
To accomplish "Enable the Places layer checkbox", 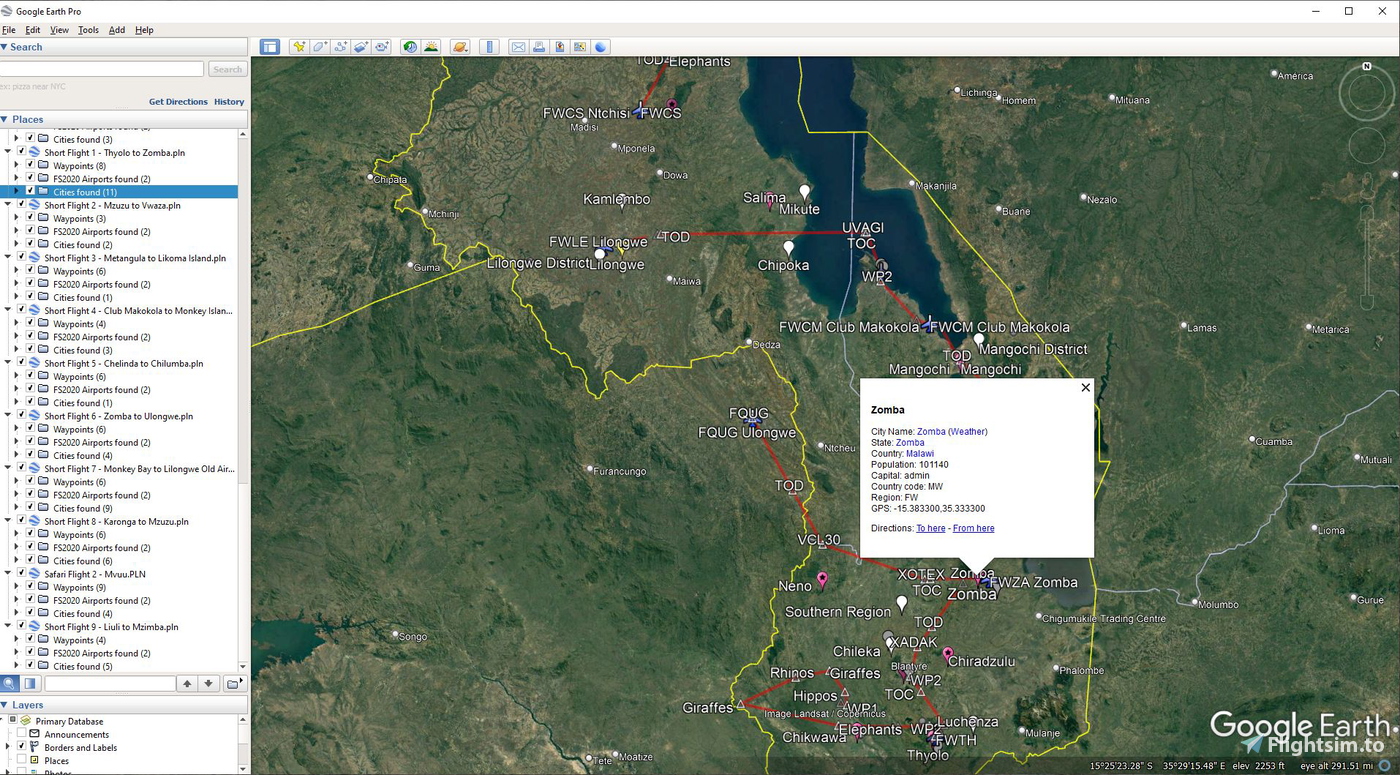I will [21, 760].
